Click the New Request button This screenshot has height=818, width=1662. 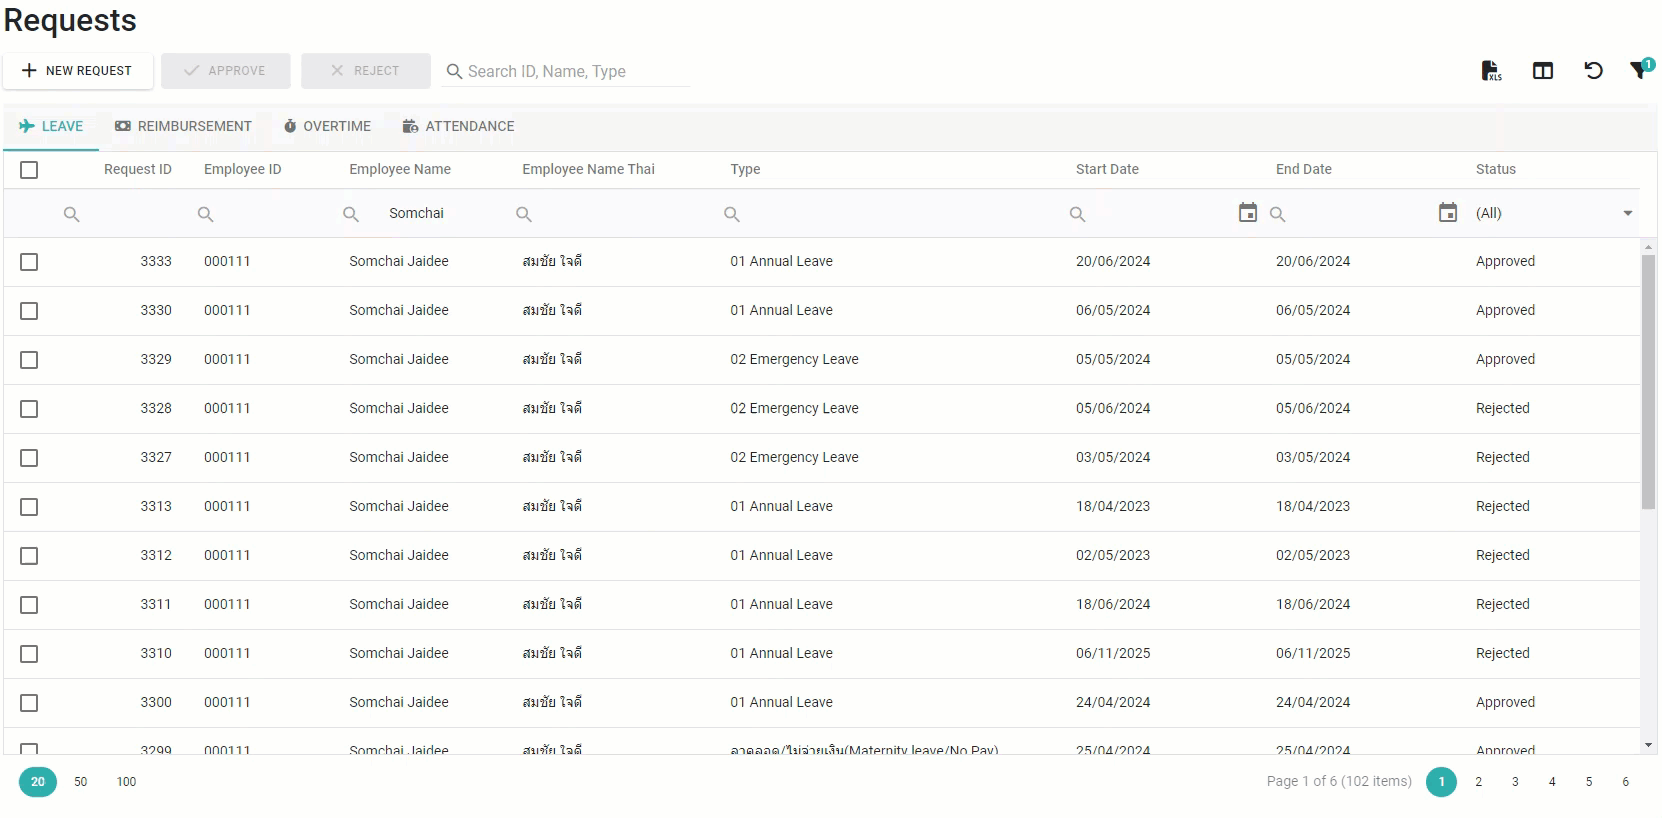point(78,71)
